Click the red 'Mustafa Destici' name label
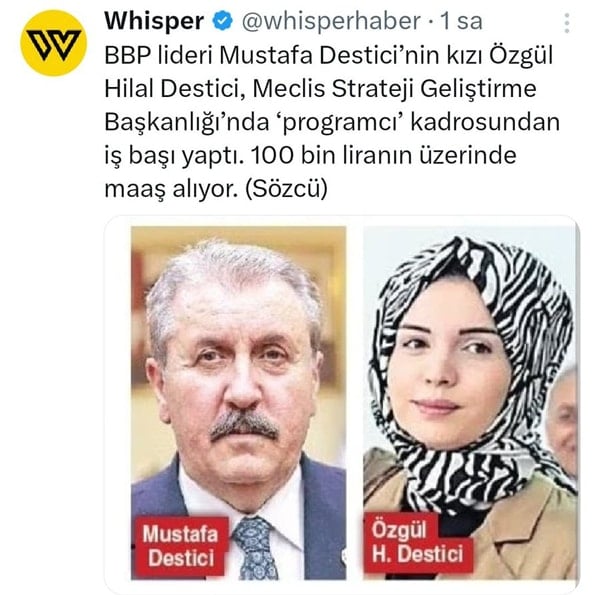 [180, 546]
